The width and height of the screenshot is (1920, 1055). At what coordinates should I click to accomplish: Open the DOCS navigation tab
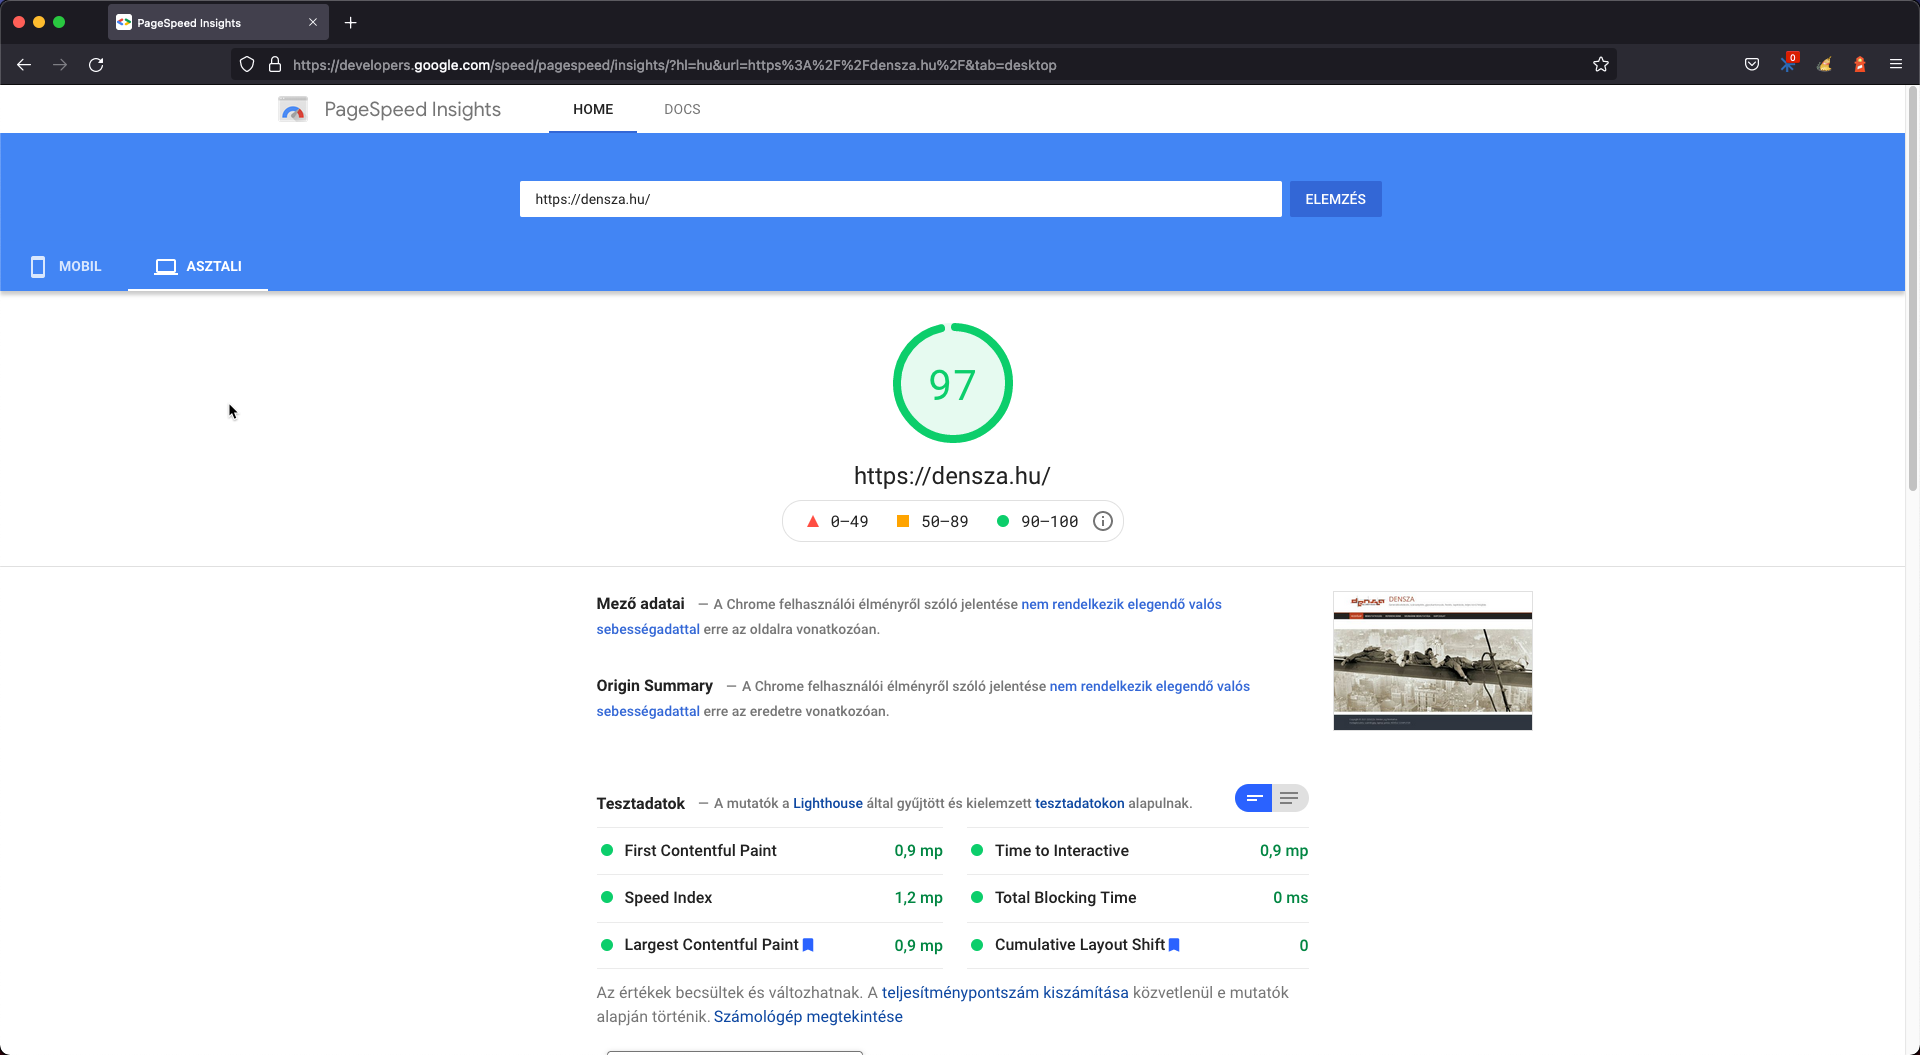click(682, 109)
